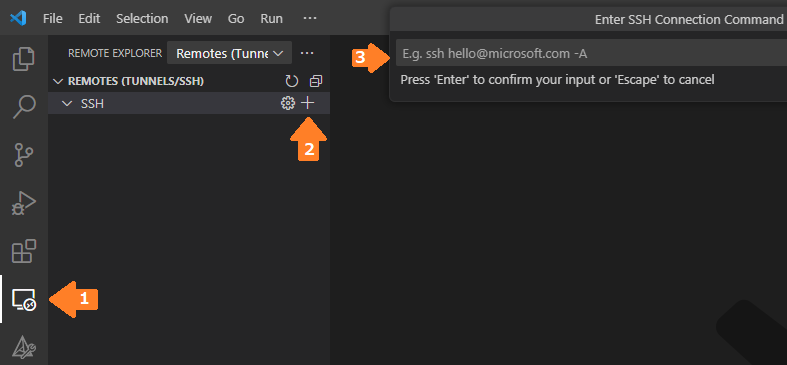Open the Search view icon
787x365 pixels.
click(x=24, y=107)
